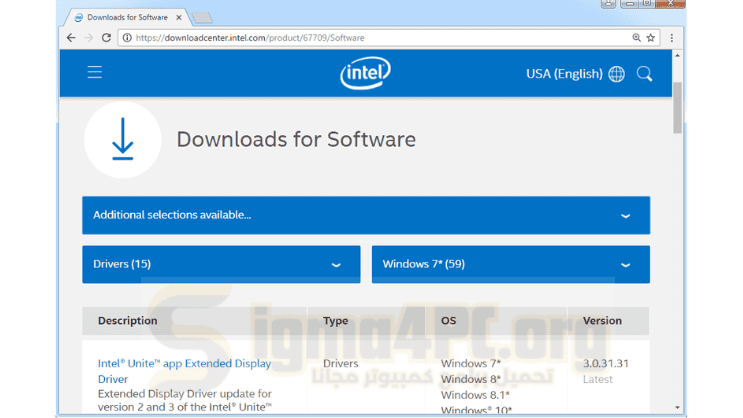Click the window minimize button
The image size is (743, 418).
[629, 4]
